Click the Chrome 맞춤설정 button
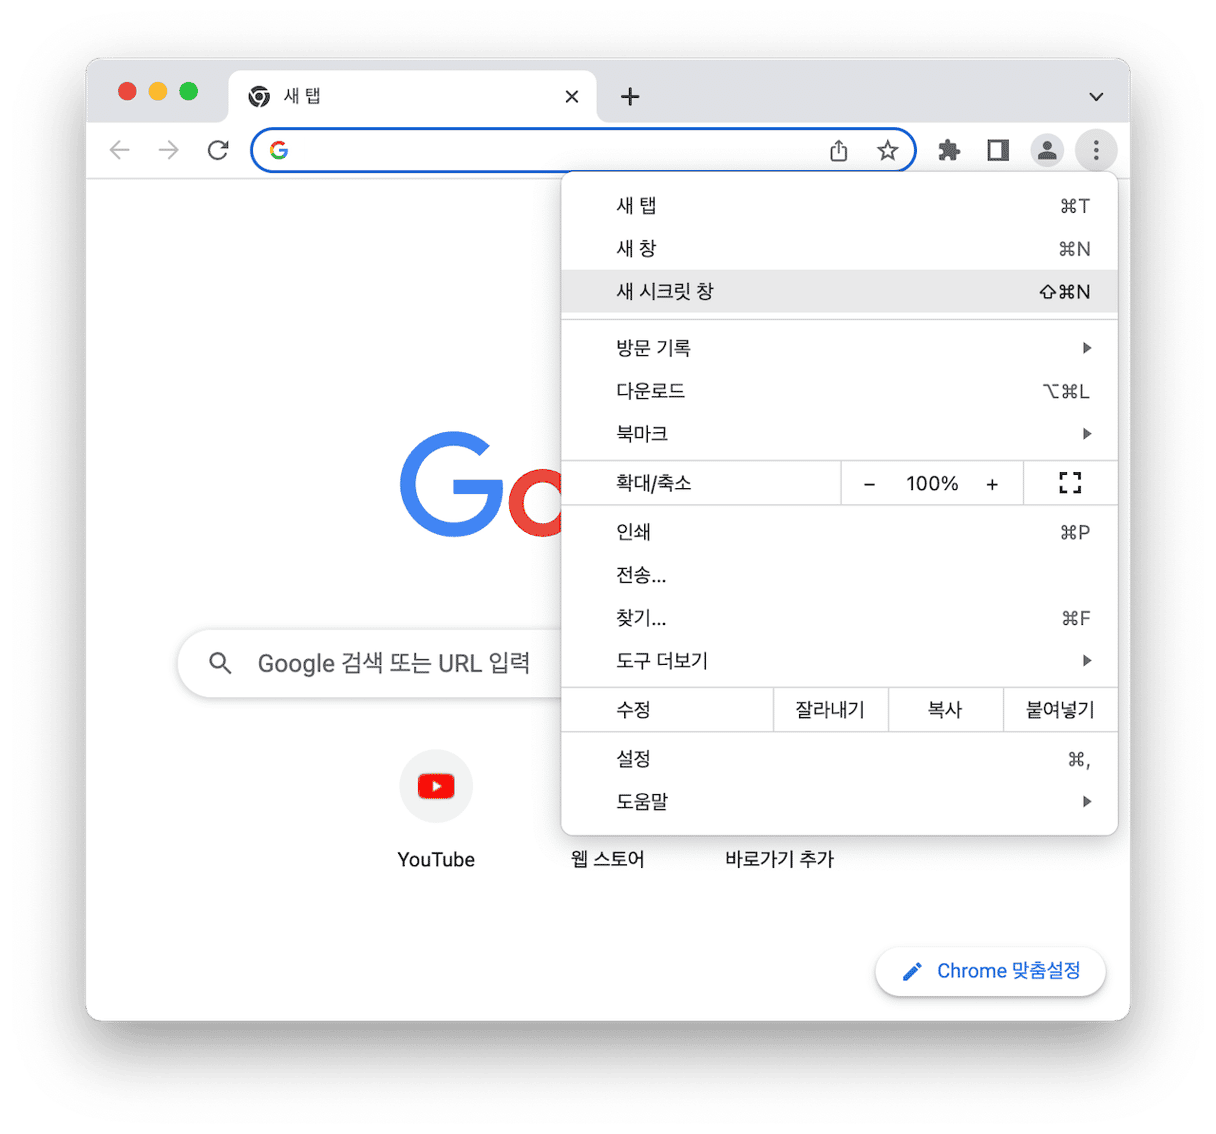Viewport: 1216px width, 1134px height. 990,971
